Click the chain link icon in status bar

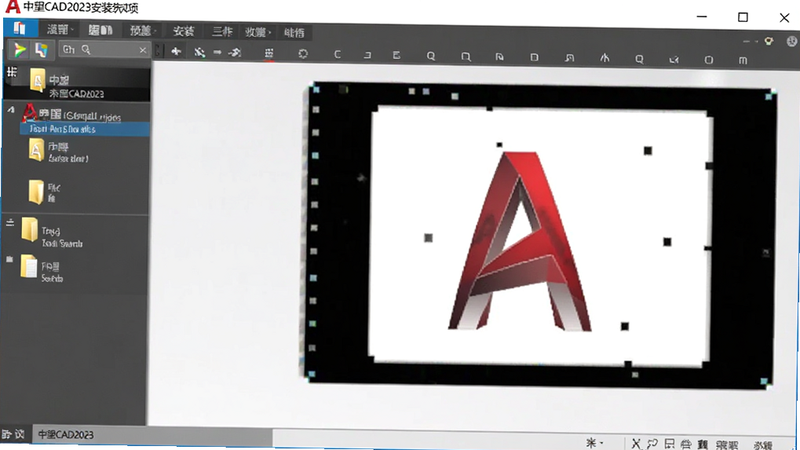click(x=652, y=444)
